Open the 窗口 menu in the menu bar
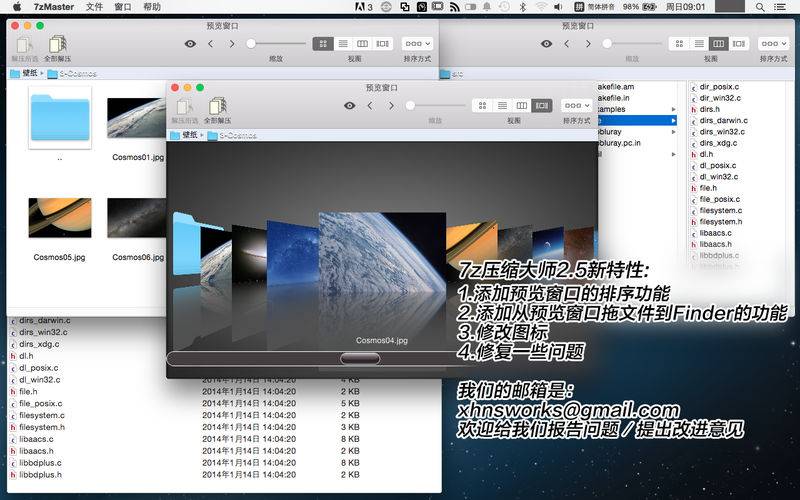The height and width of the screenshot is (500, 800). [122, 7]
